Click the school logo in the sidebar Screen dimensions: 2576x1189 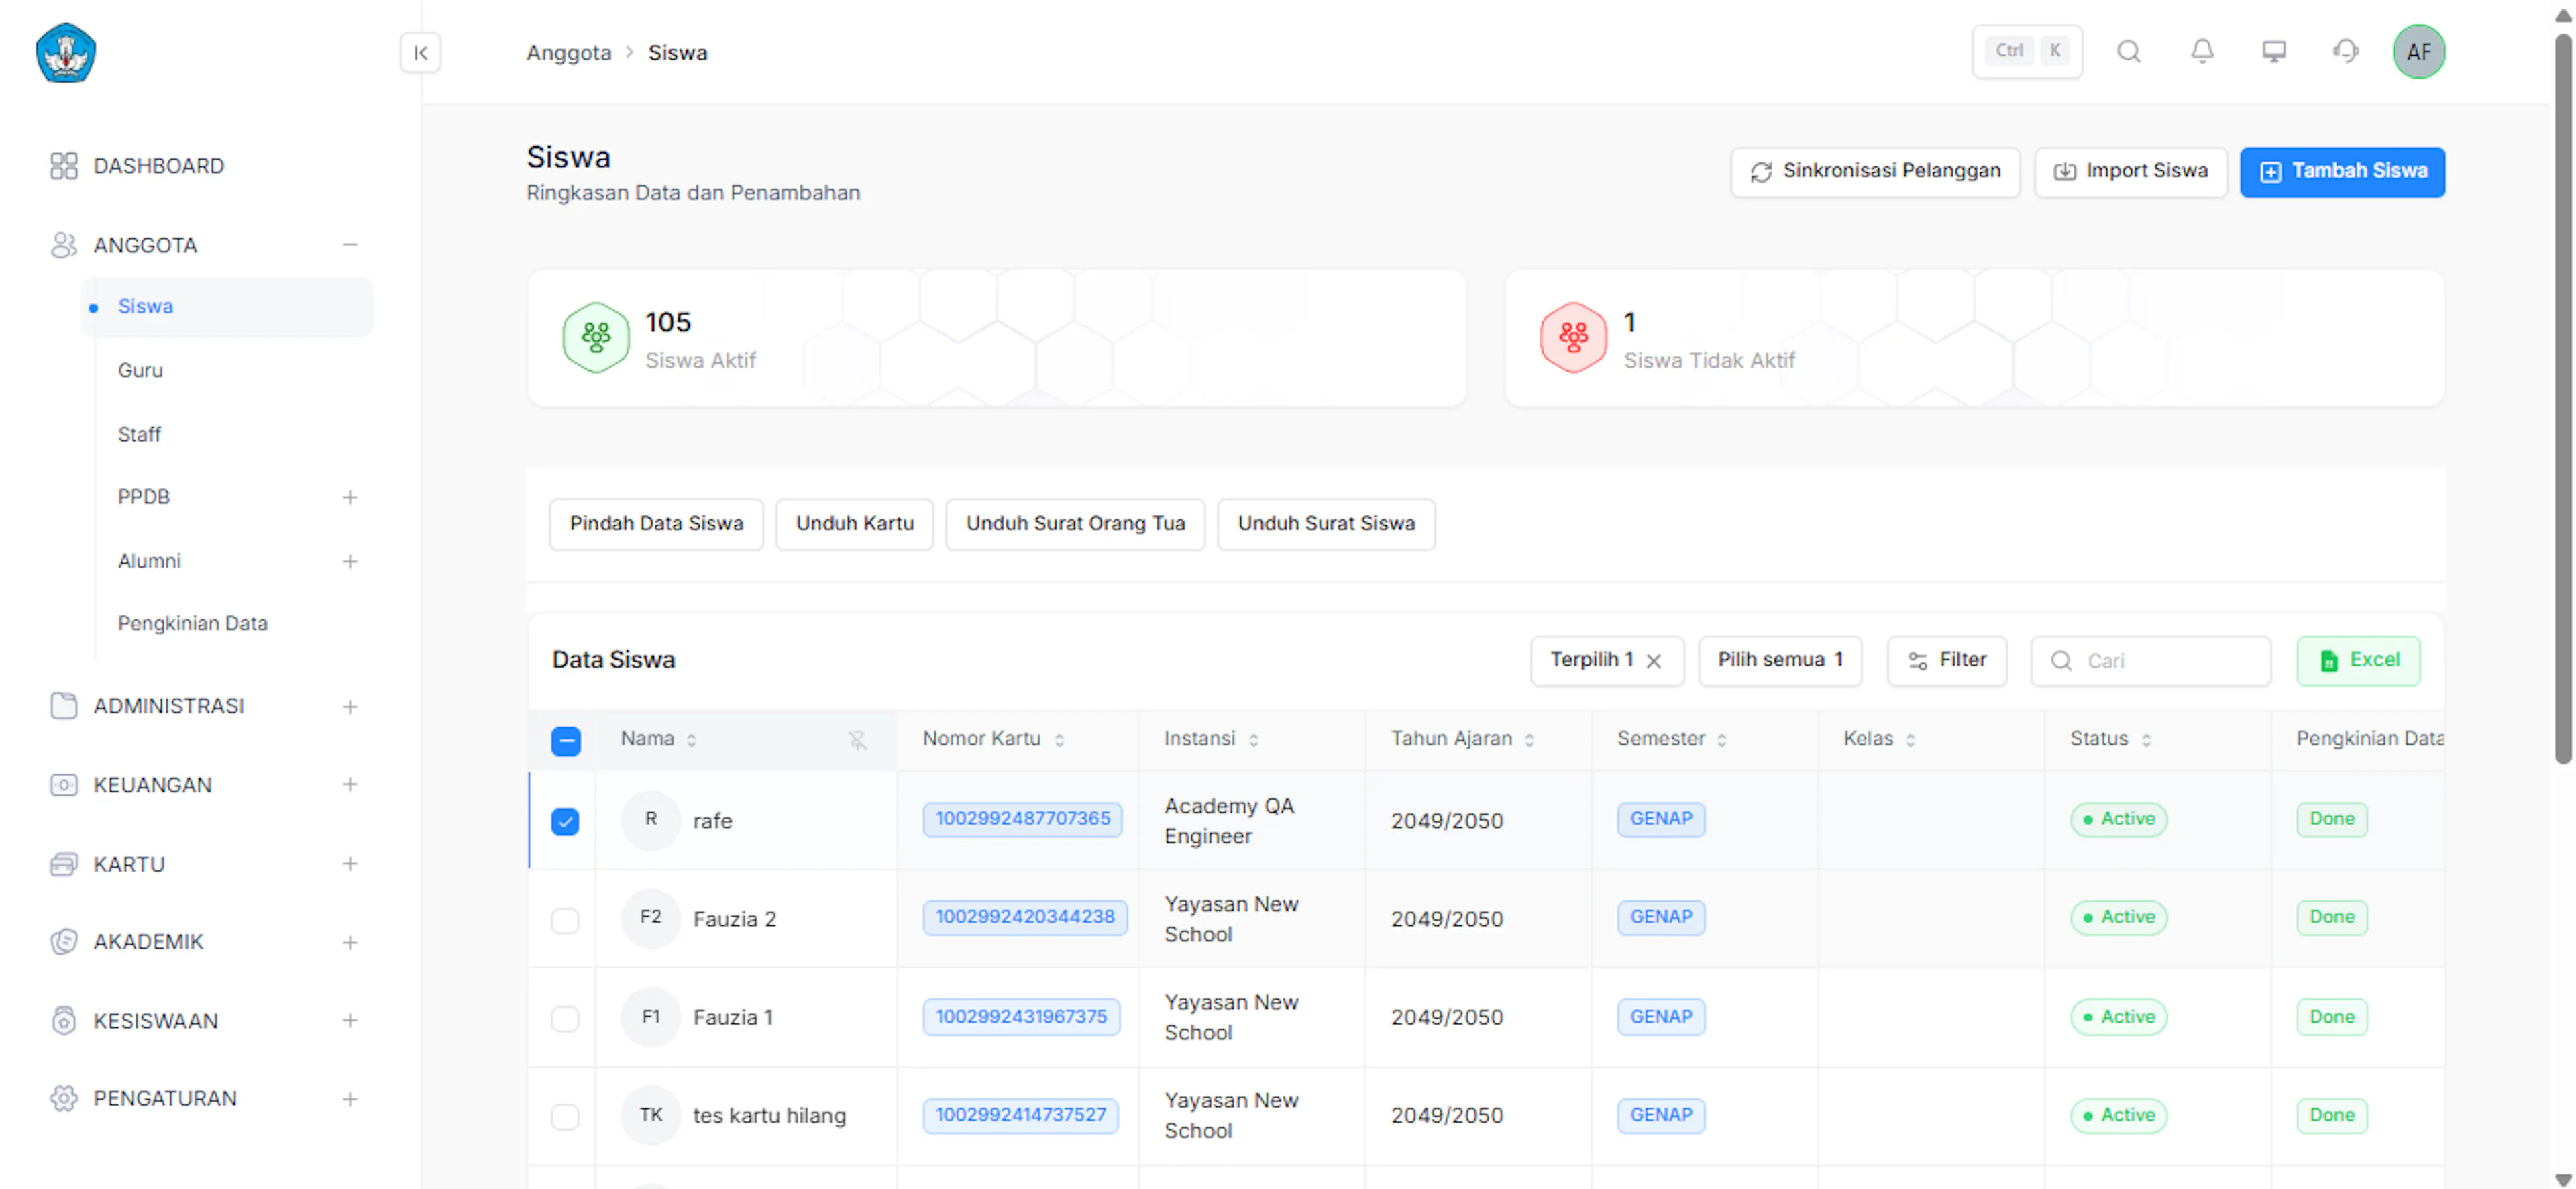click(65, 53)
